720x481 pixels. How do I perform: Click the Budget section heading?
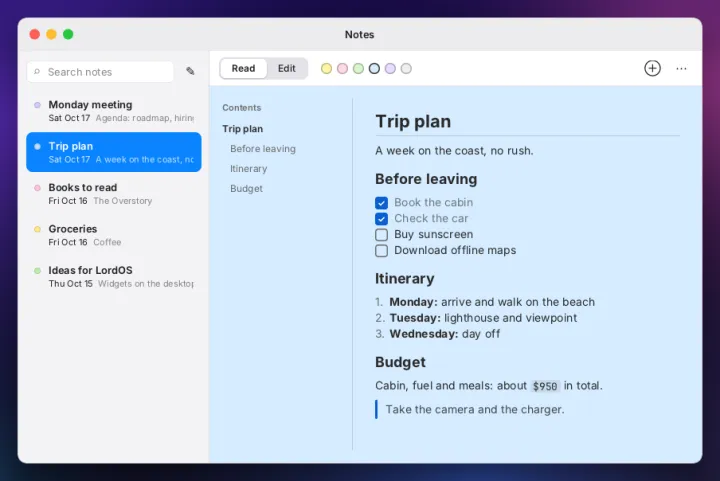coord(400,362)
